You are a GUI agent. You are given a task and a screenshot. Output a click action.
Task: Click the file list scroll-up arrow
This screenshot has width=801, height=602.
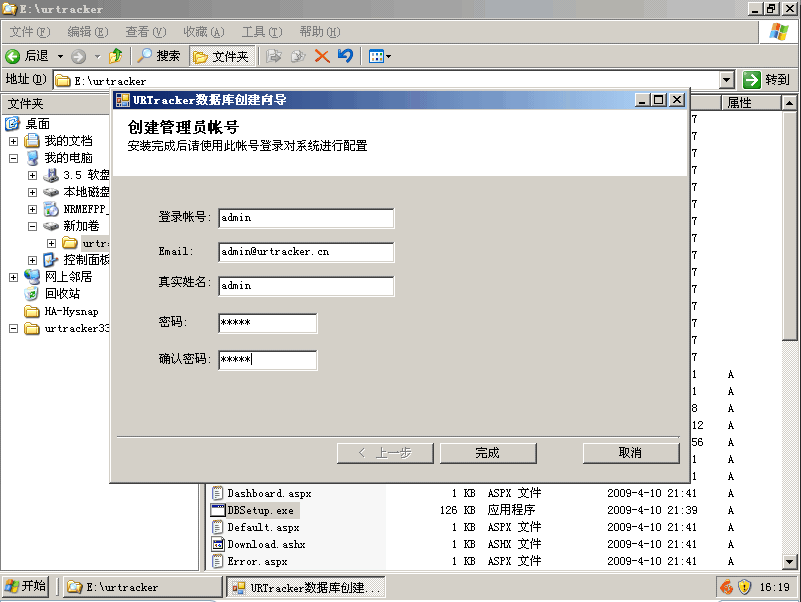(789, 103)
